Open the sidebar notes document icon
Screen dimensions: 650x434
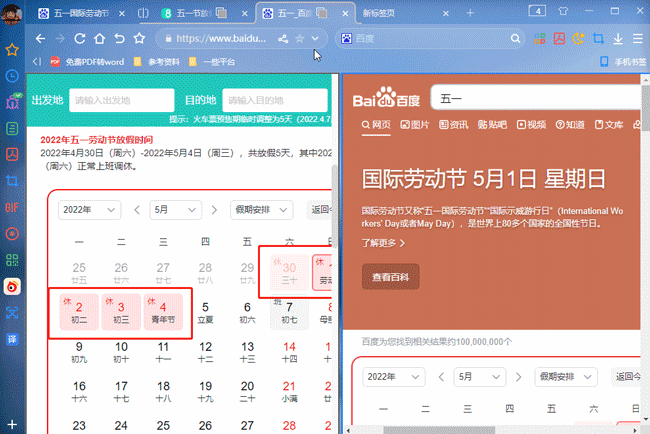(12, 129)
